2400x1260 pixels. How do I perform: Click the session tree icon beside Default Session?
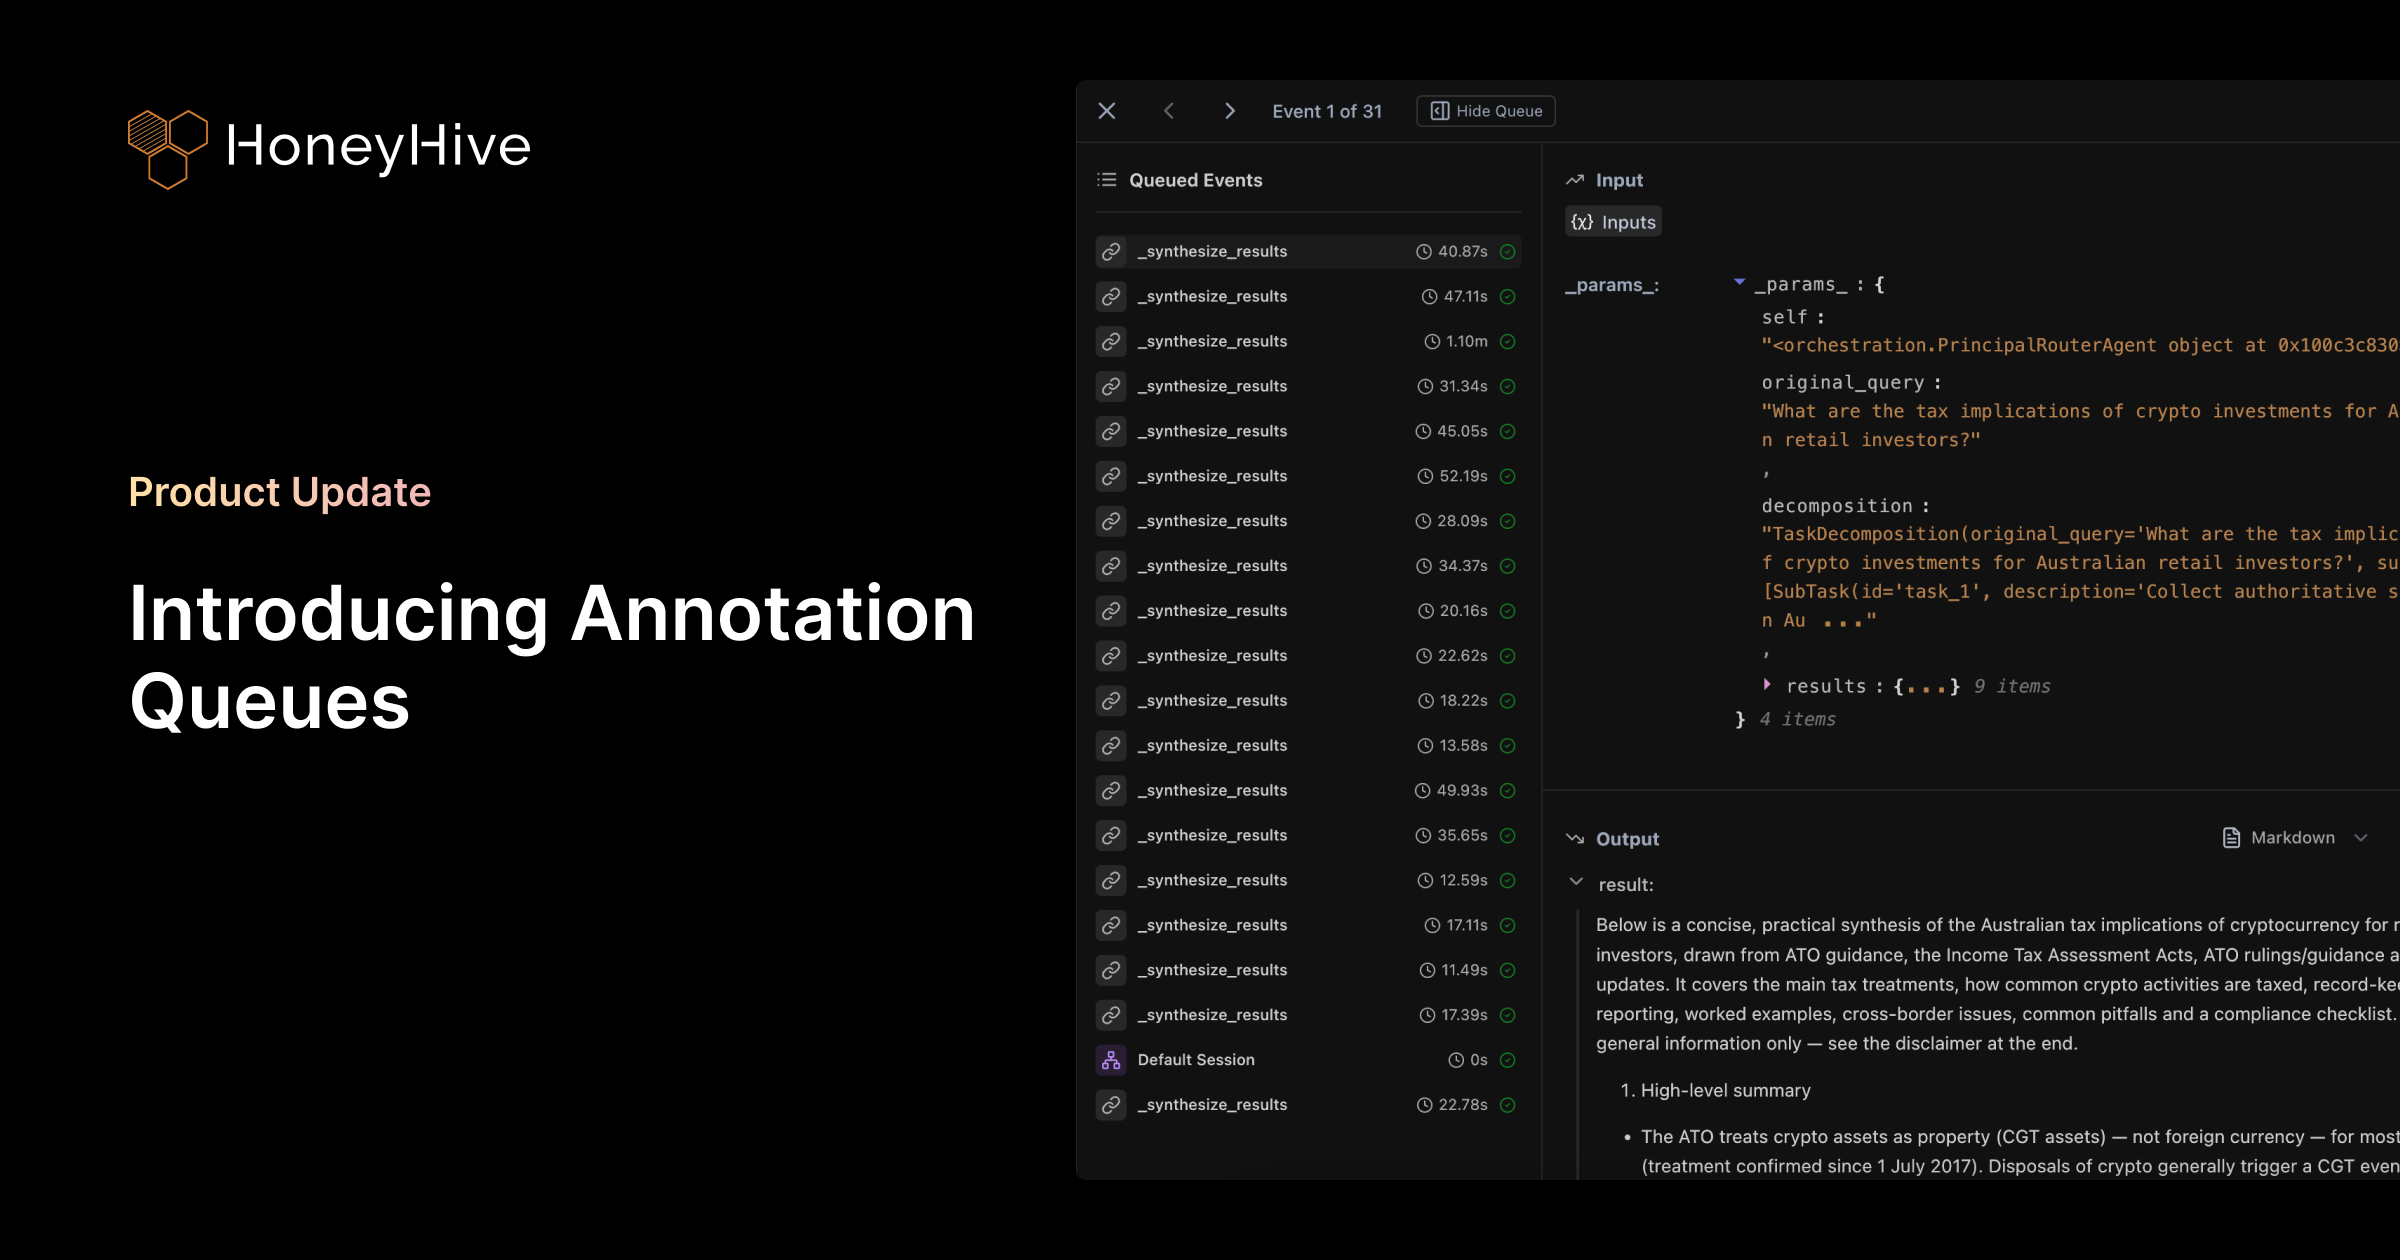click(1110, 1059)
